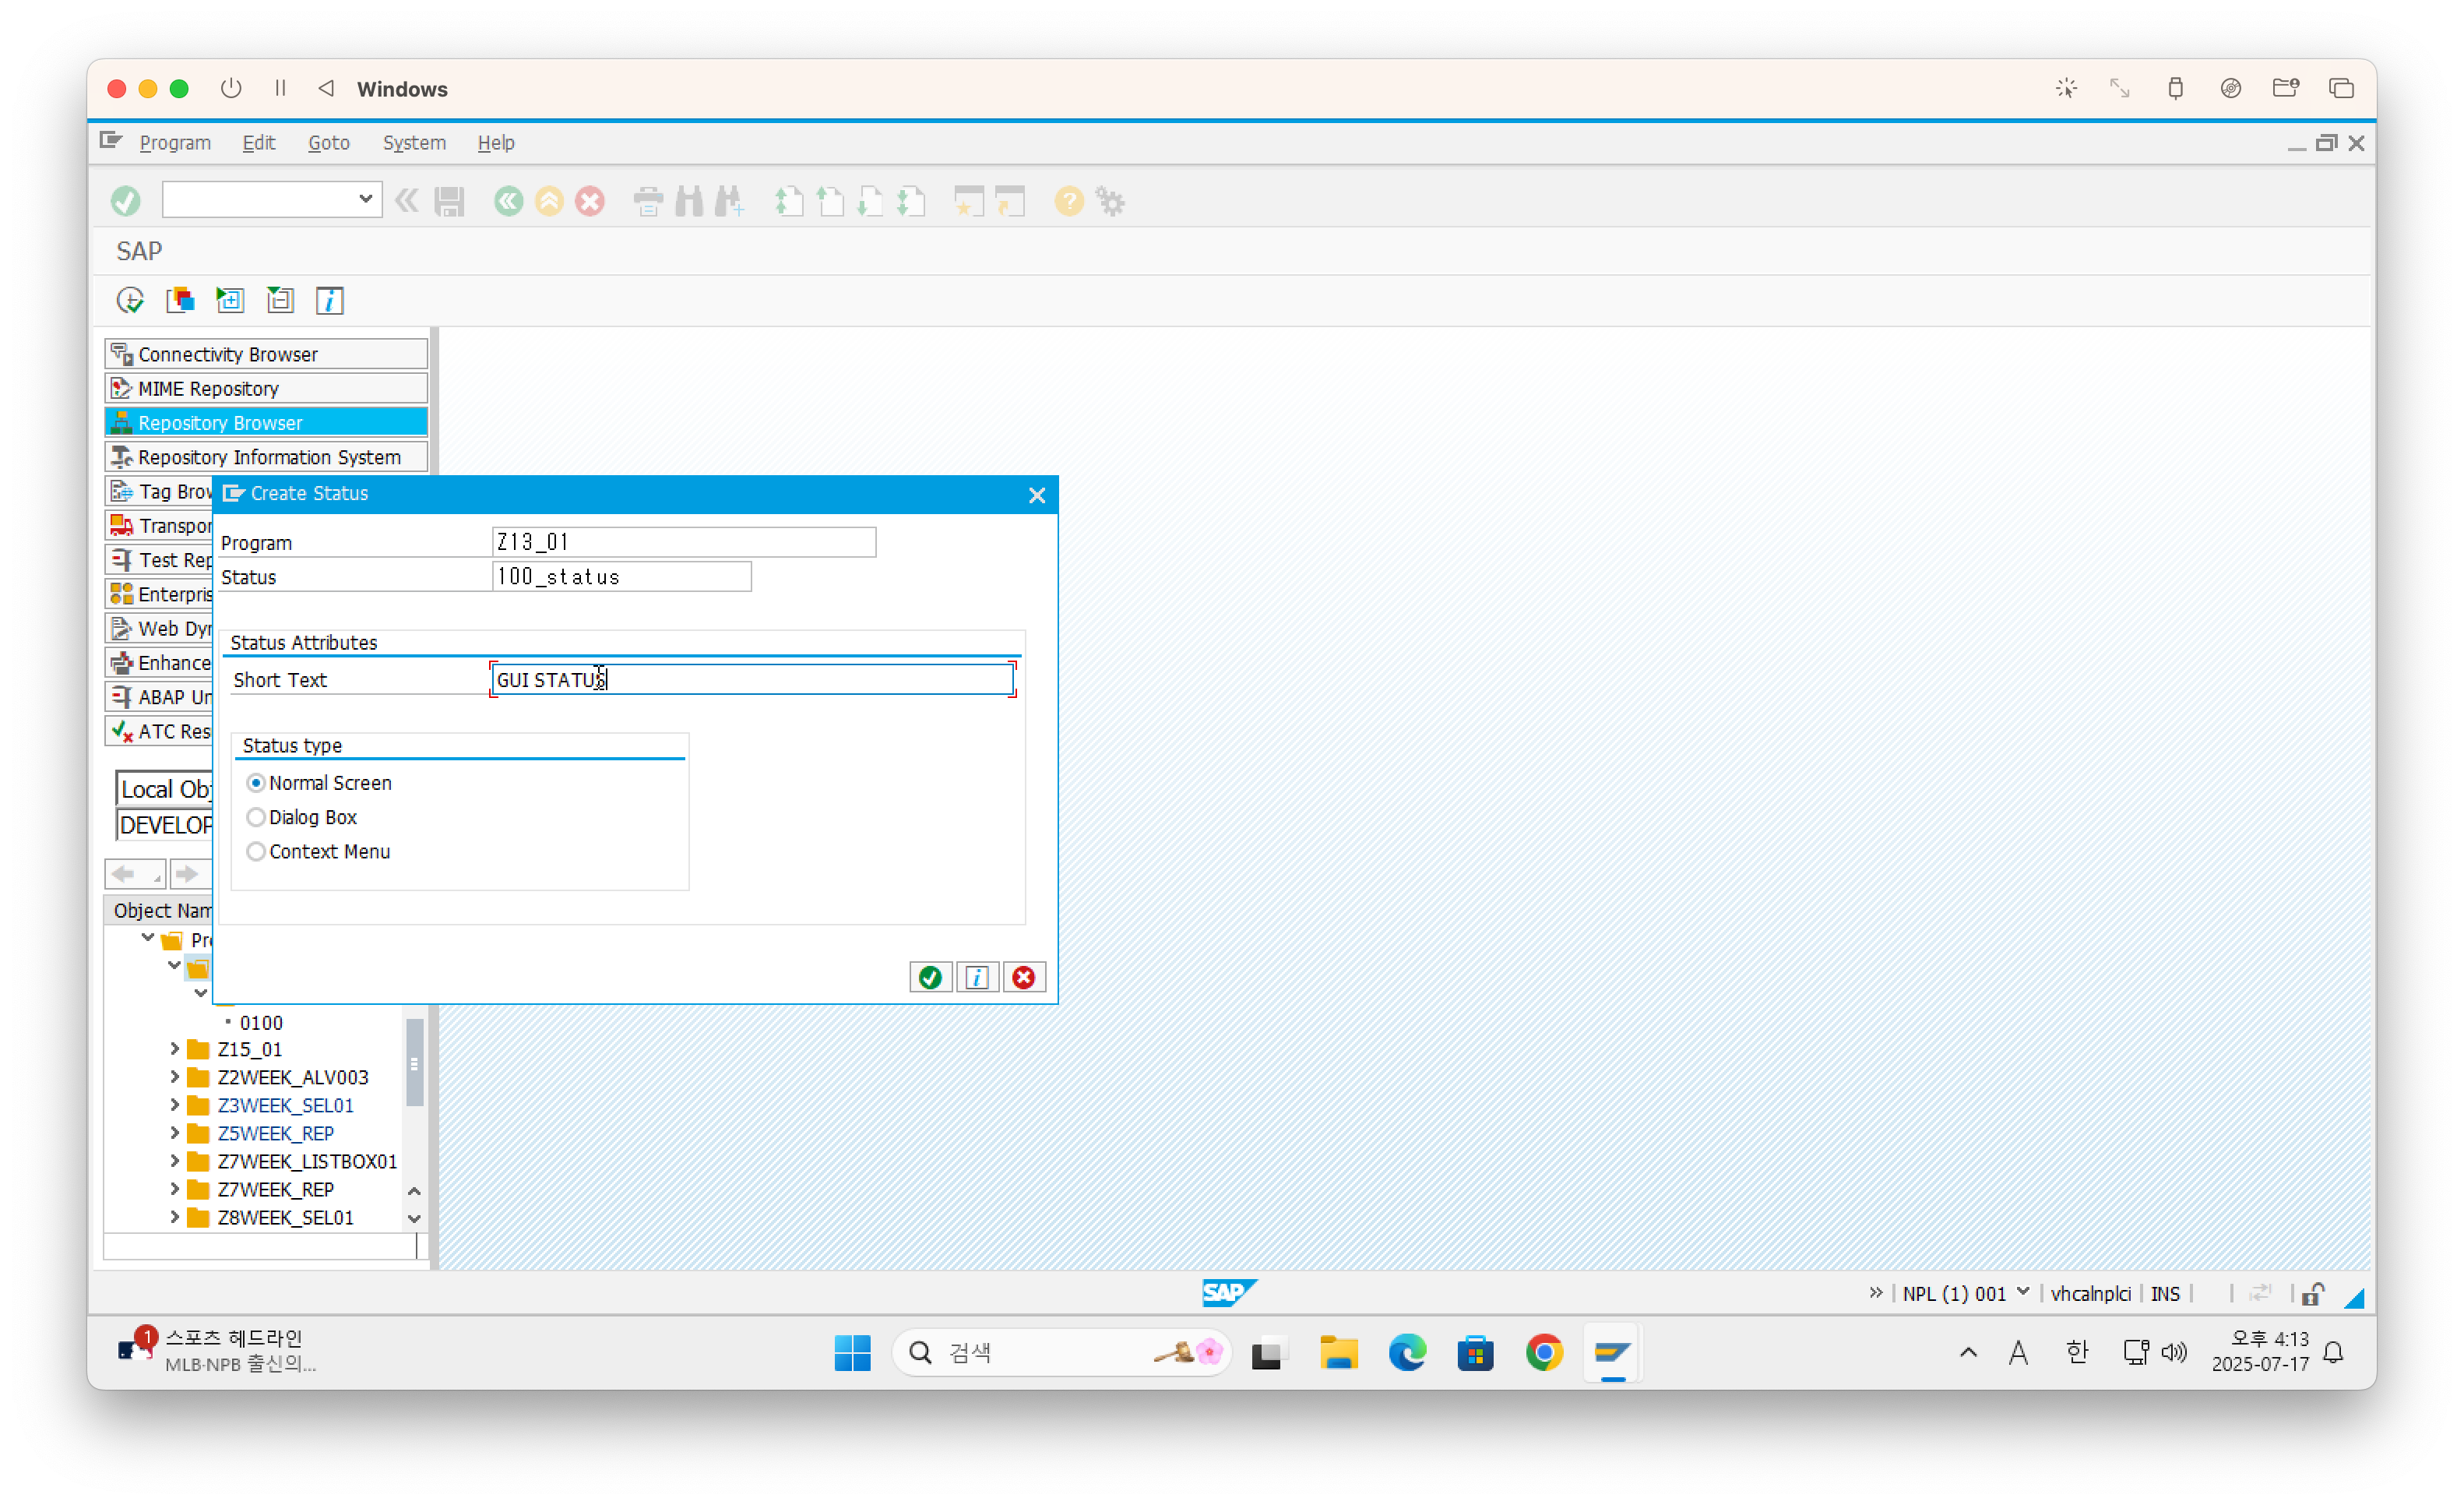Open the NPL (1) 001 system dropdown
Image resolution: width=2464 pixels, height=1505 pixels.
(2022, 1292)
